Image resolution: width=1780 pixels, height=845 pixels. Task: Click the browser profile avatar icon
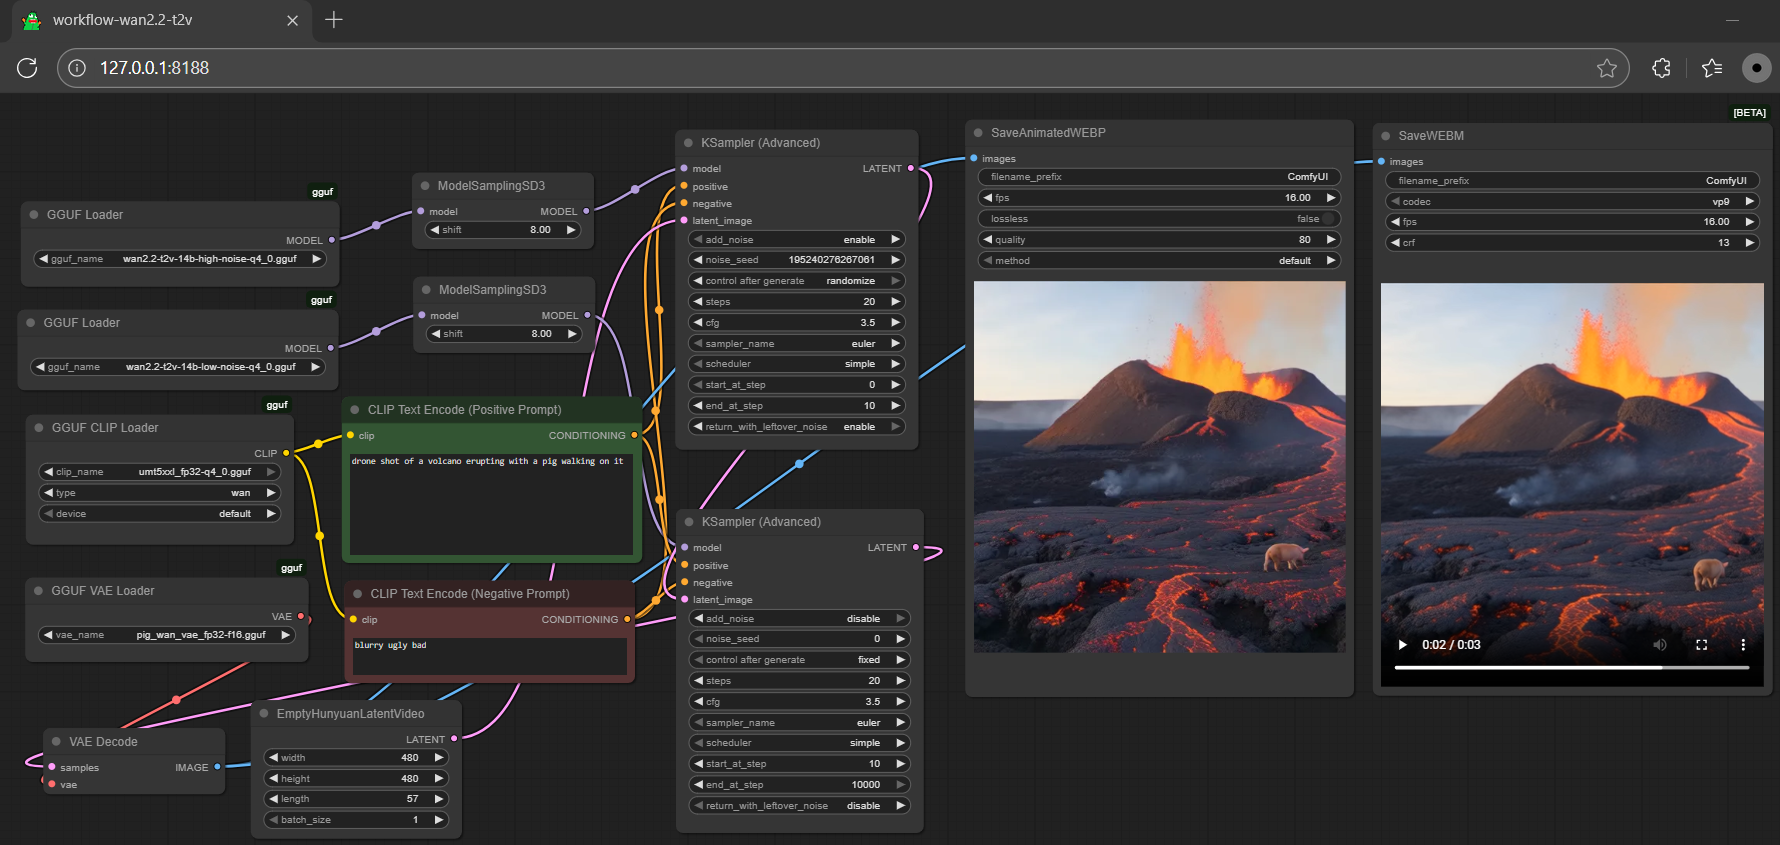pos(1756,68)
